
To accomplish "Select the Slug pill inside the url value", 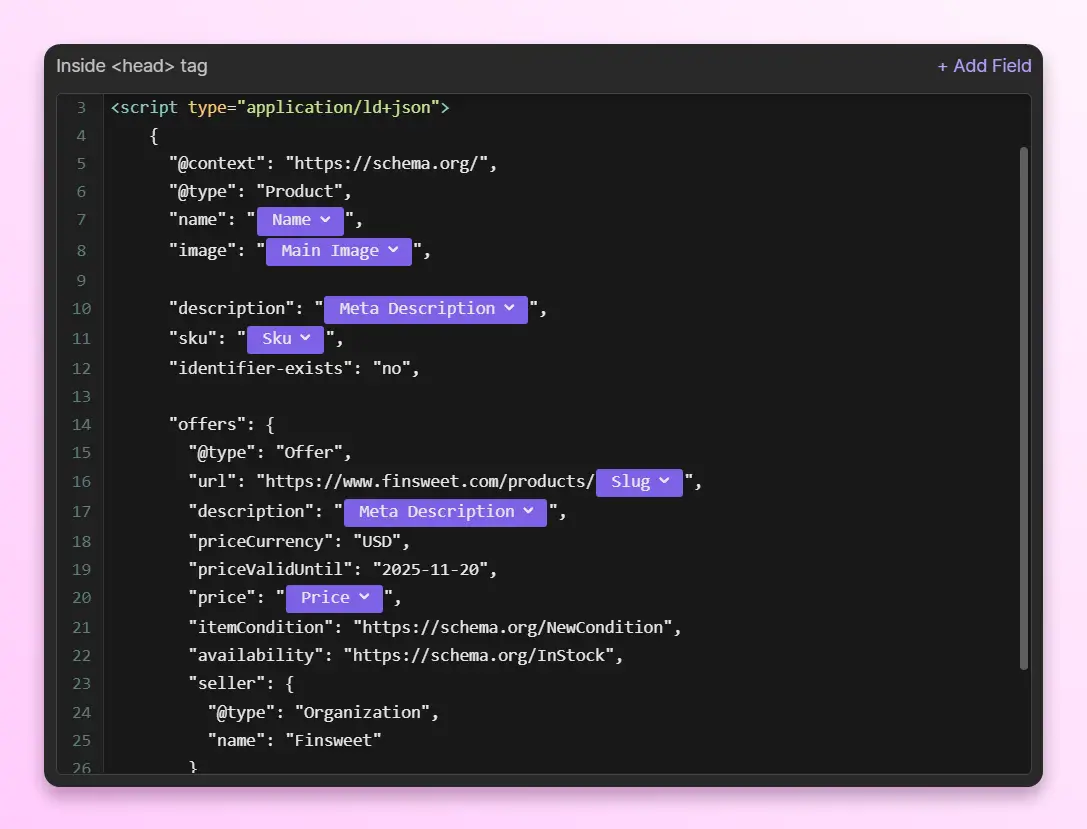I will coord(639,482).
